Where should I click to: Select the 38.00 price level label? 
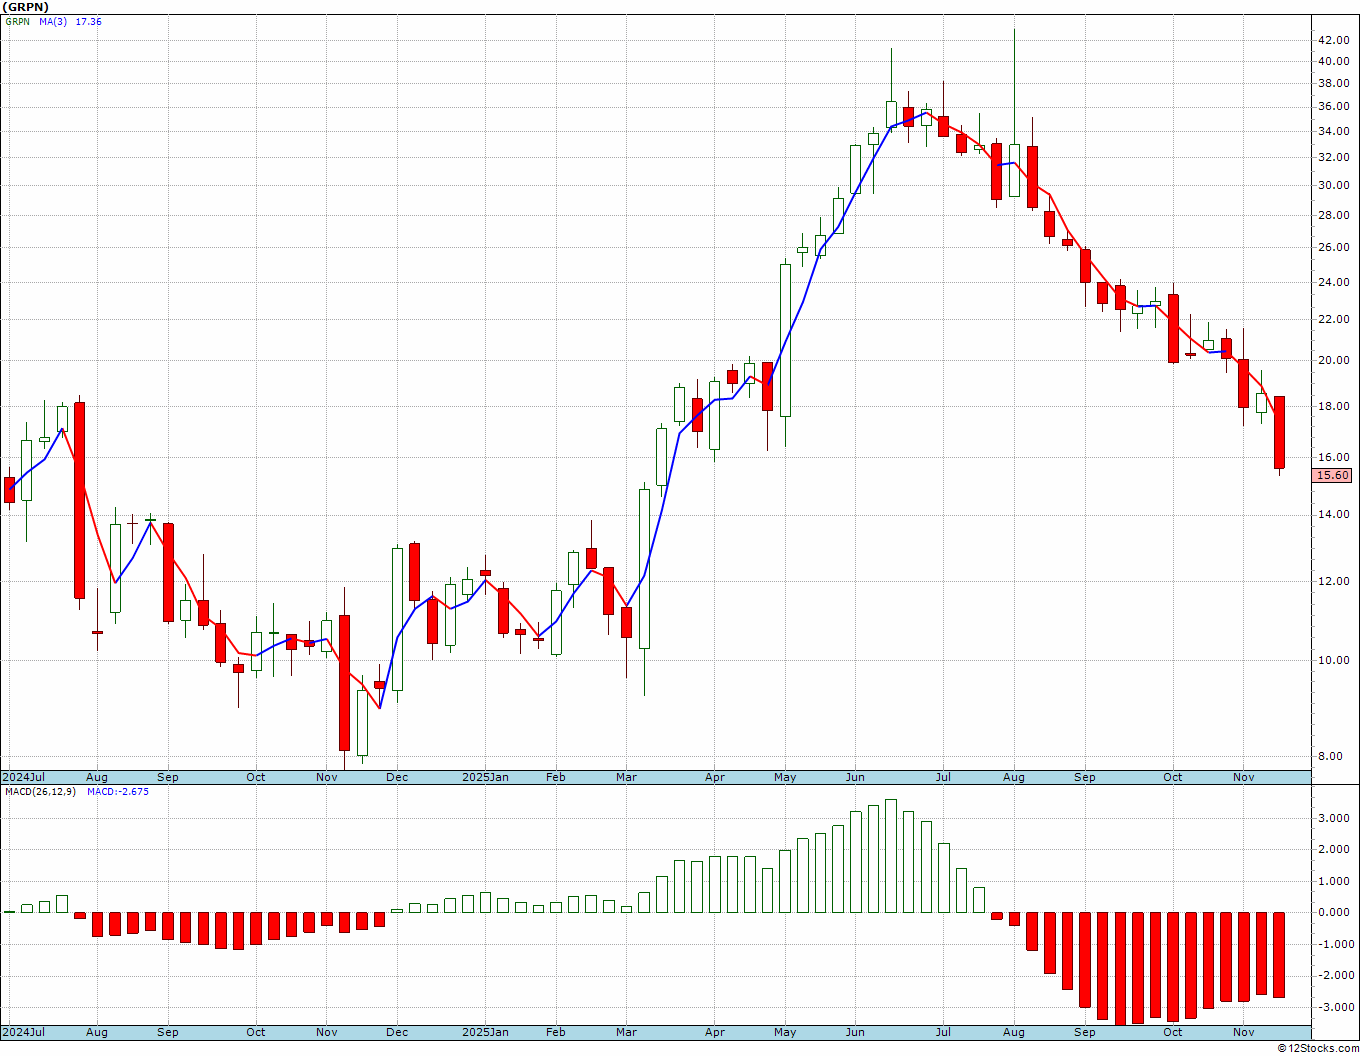point(1332,83)
